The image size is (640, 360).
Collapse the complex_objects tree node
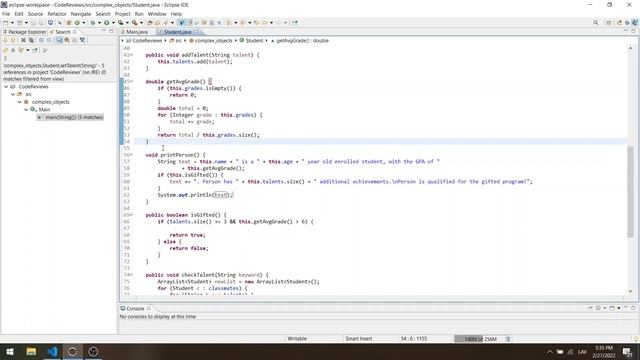[19, 102]
